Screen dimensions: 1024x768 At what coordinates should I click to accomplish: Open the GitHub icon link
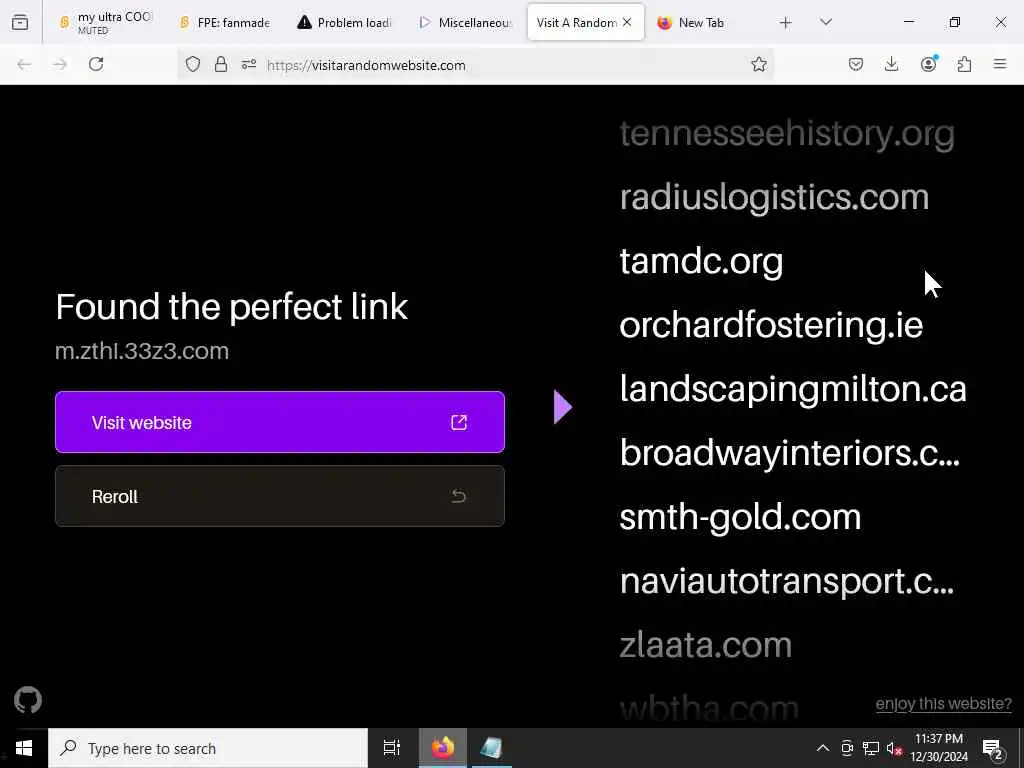(x=27, y=700)
